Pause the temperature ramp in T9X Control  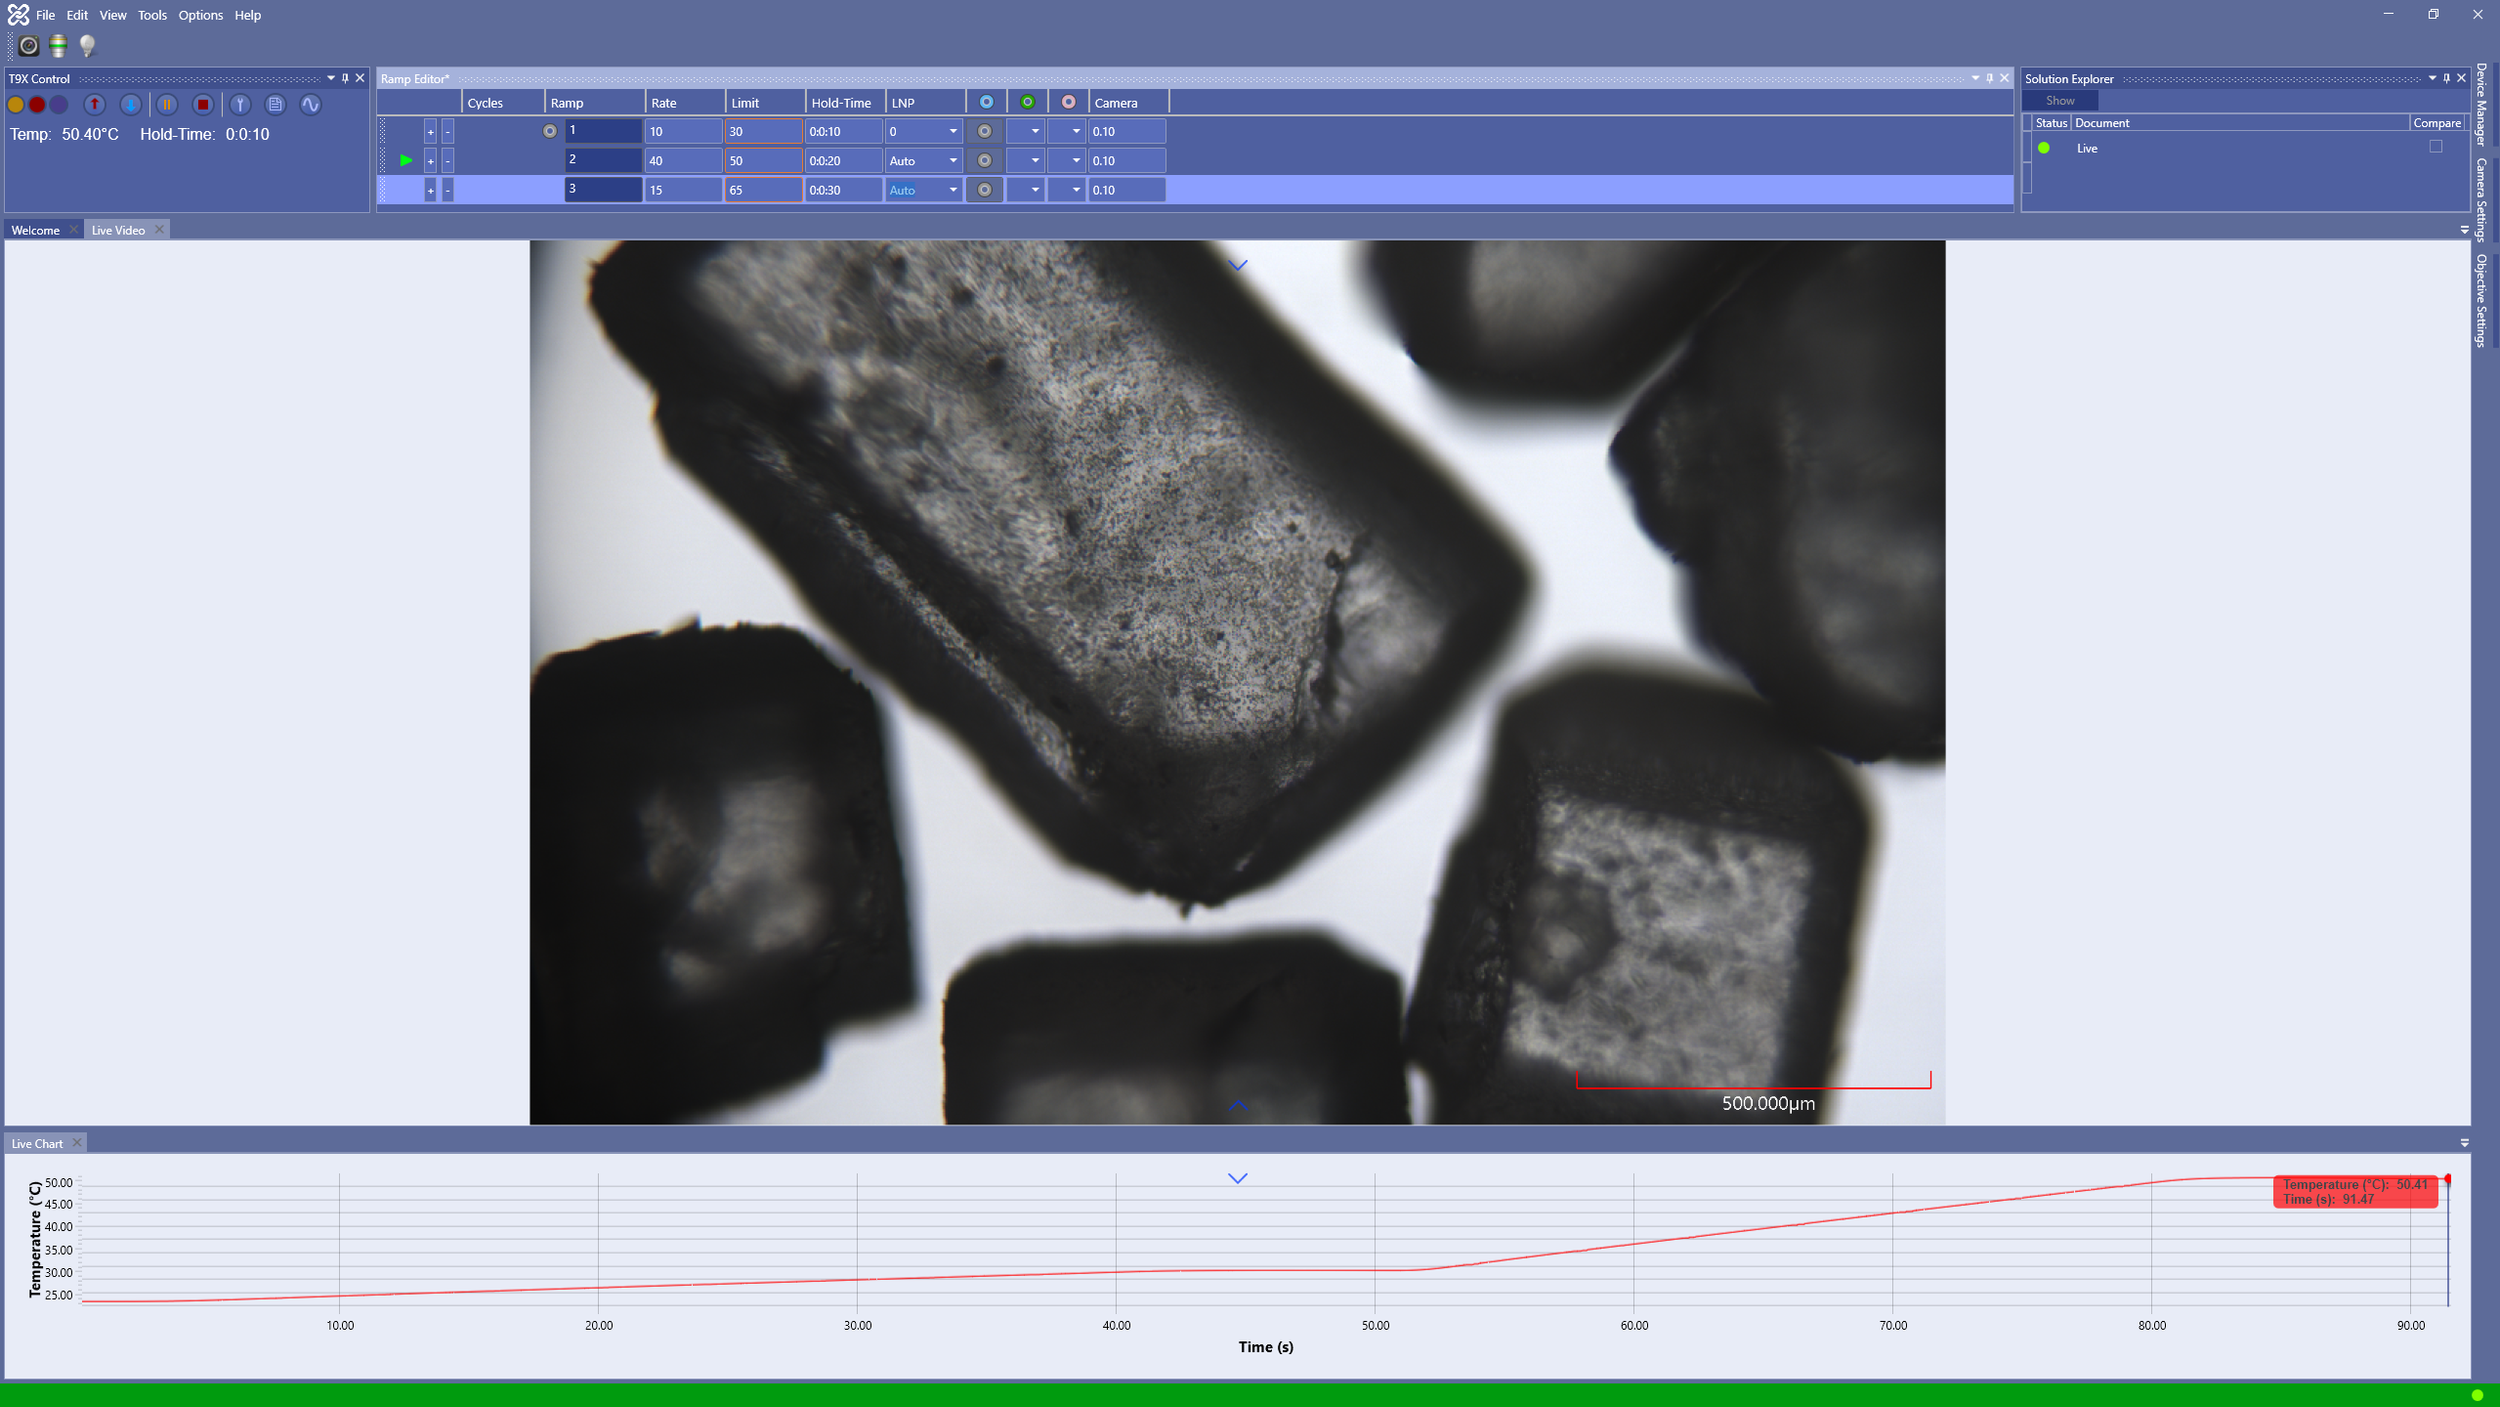168,104
